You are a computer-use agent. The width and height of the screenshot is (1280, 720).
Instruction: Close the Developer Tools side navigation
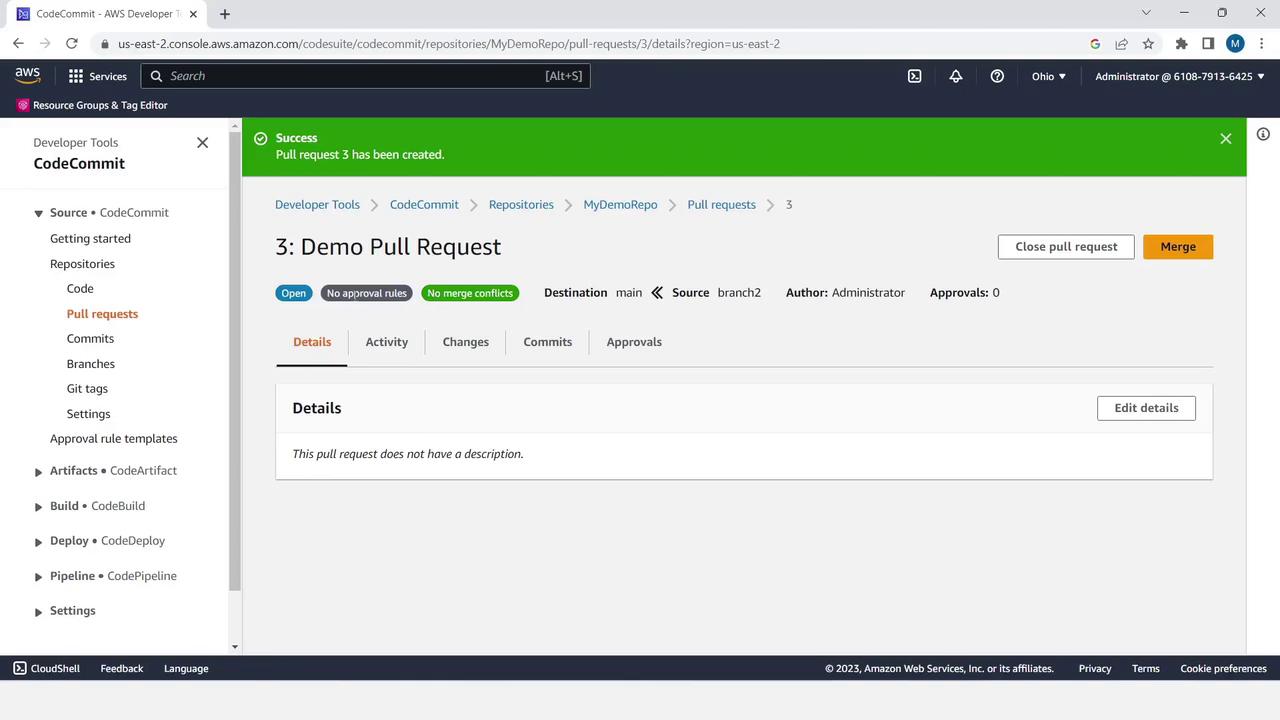[x=202, y=143]
